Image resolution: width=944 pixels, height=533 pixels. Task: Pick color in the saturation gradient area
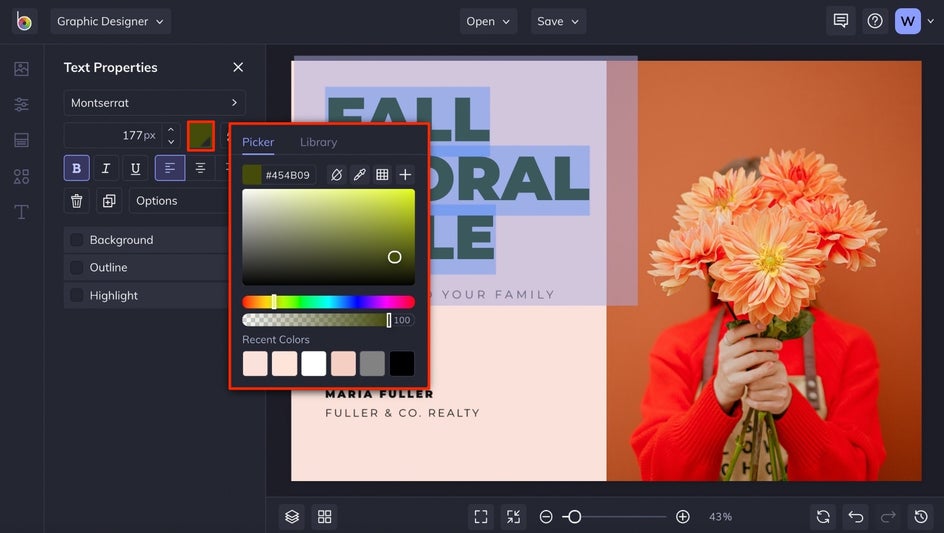(x=328, y=237)
